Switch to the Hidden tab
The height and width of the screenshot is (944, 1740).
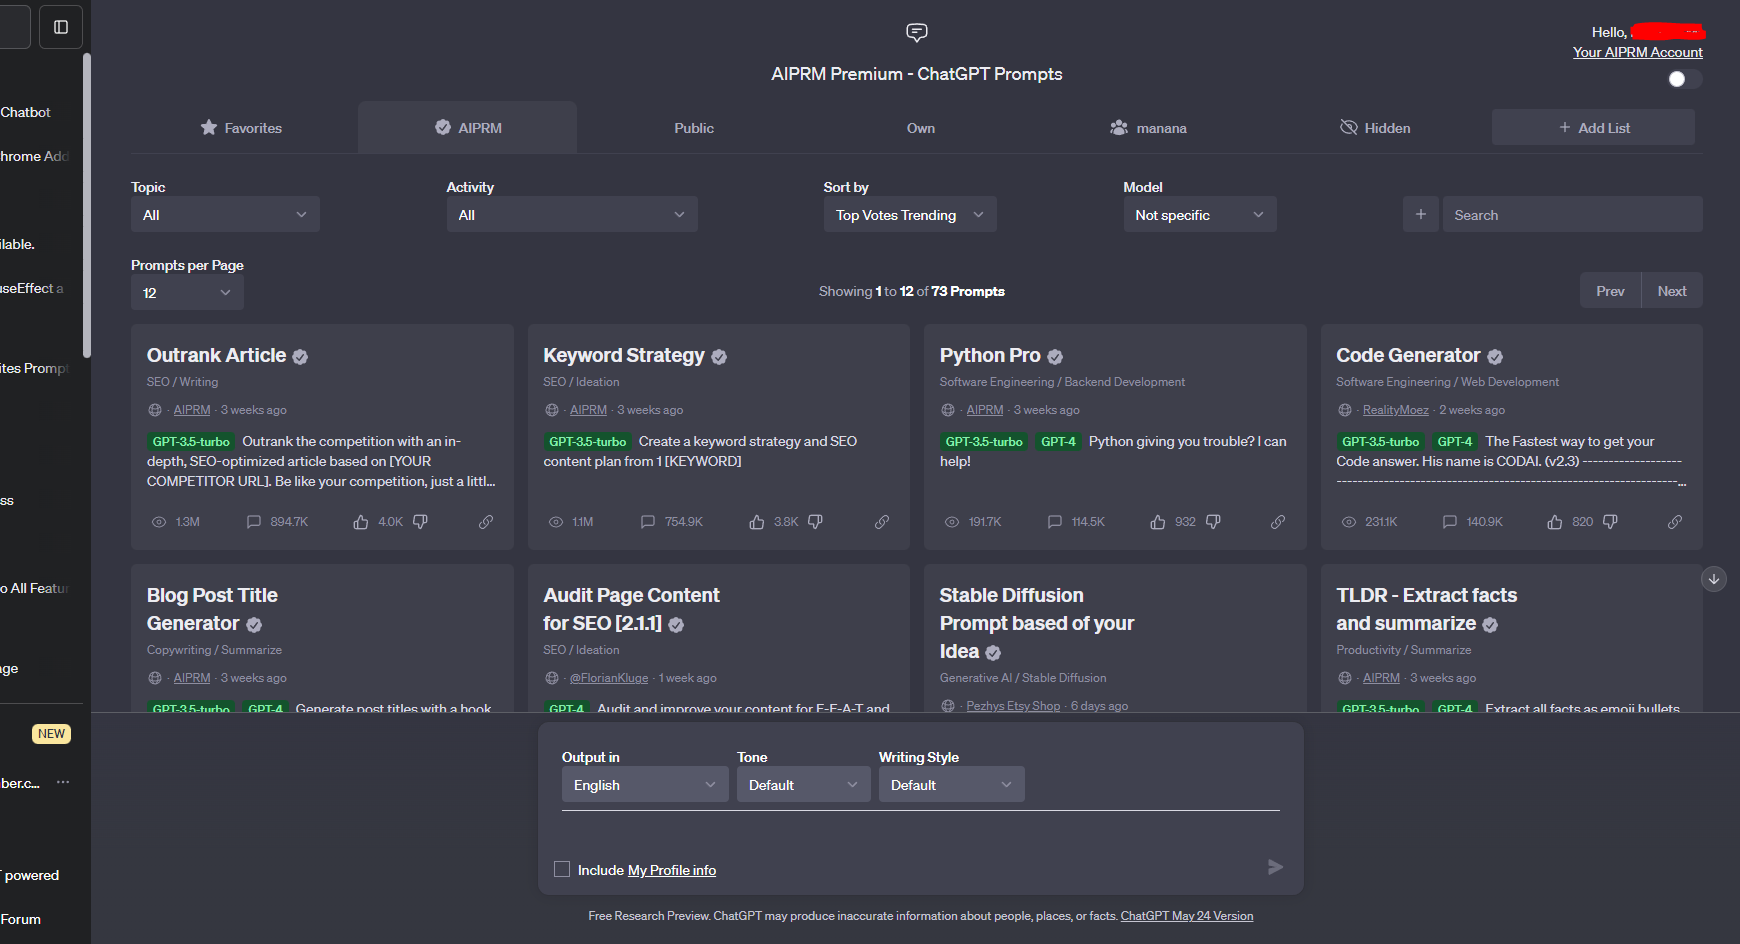tap(1375, 128)
